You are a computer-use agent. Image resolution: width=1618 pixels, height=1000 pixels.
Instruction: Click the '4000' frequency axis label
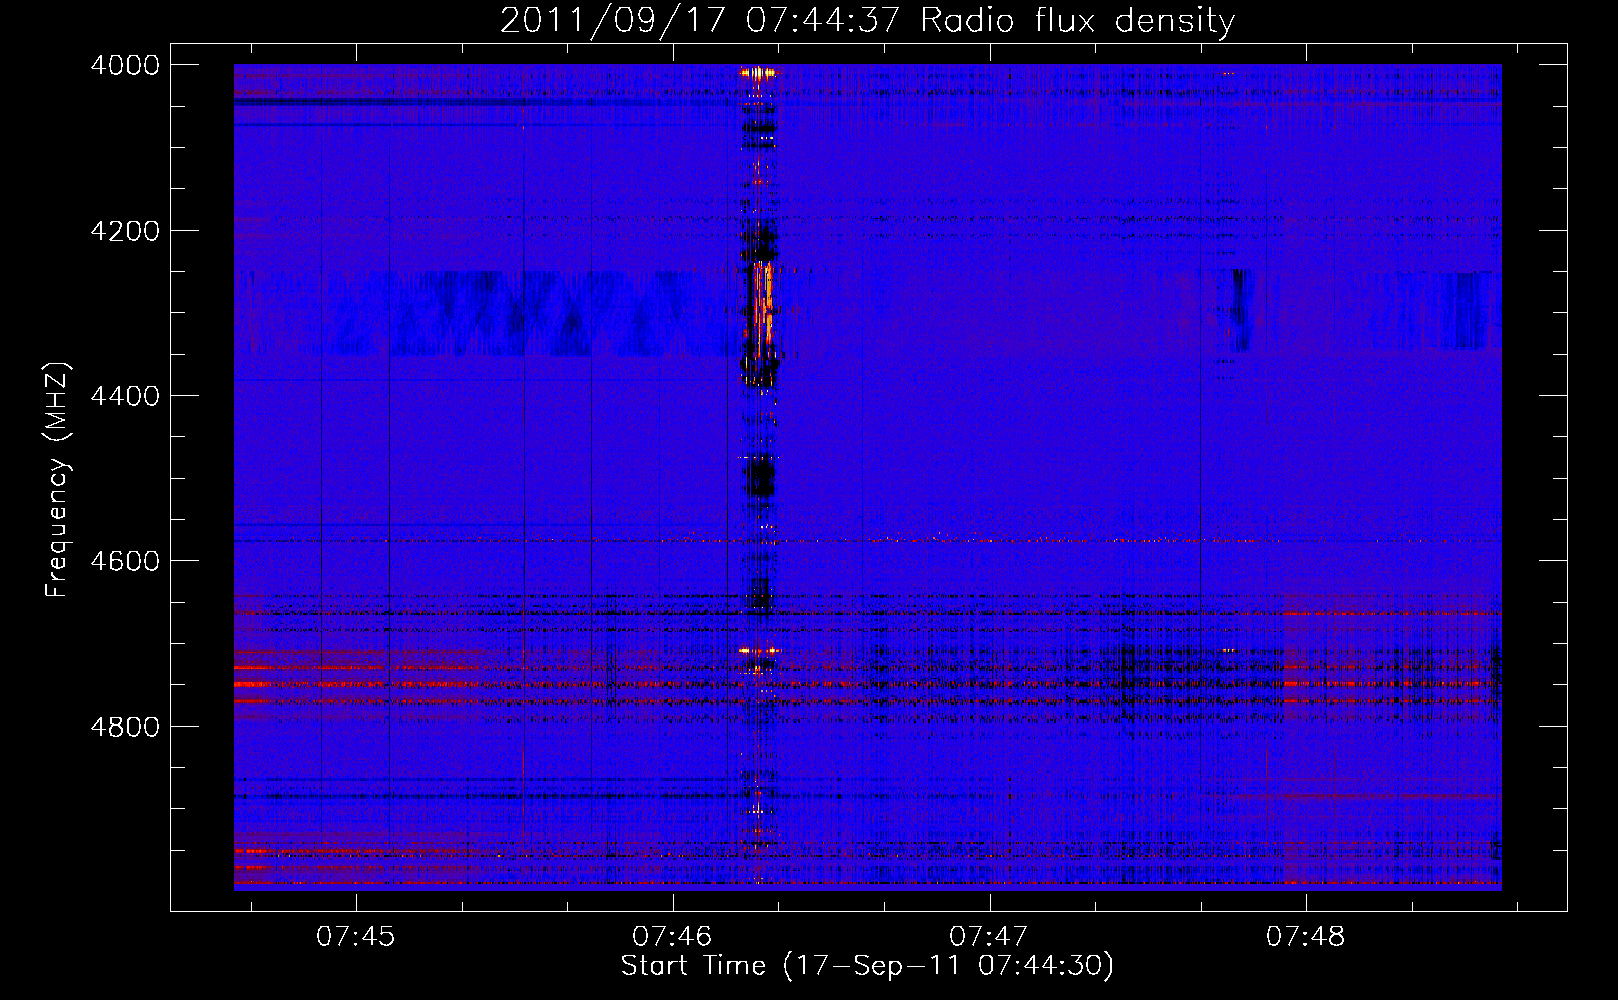pyautogui.click(x=125, y=65)
